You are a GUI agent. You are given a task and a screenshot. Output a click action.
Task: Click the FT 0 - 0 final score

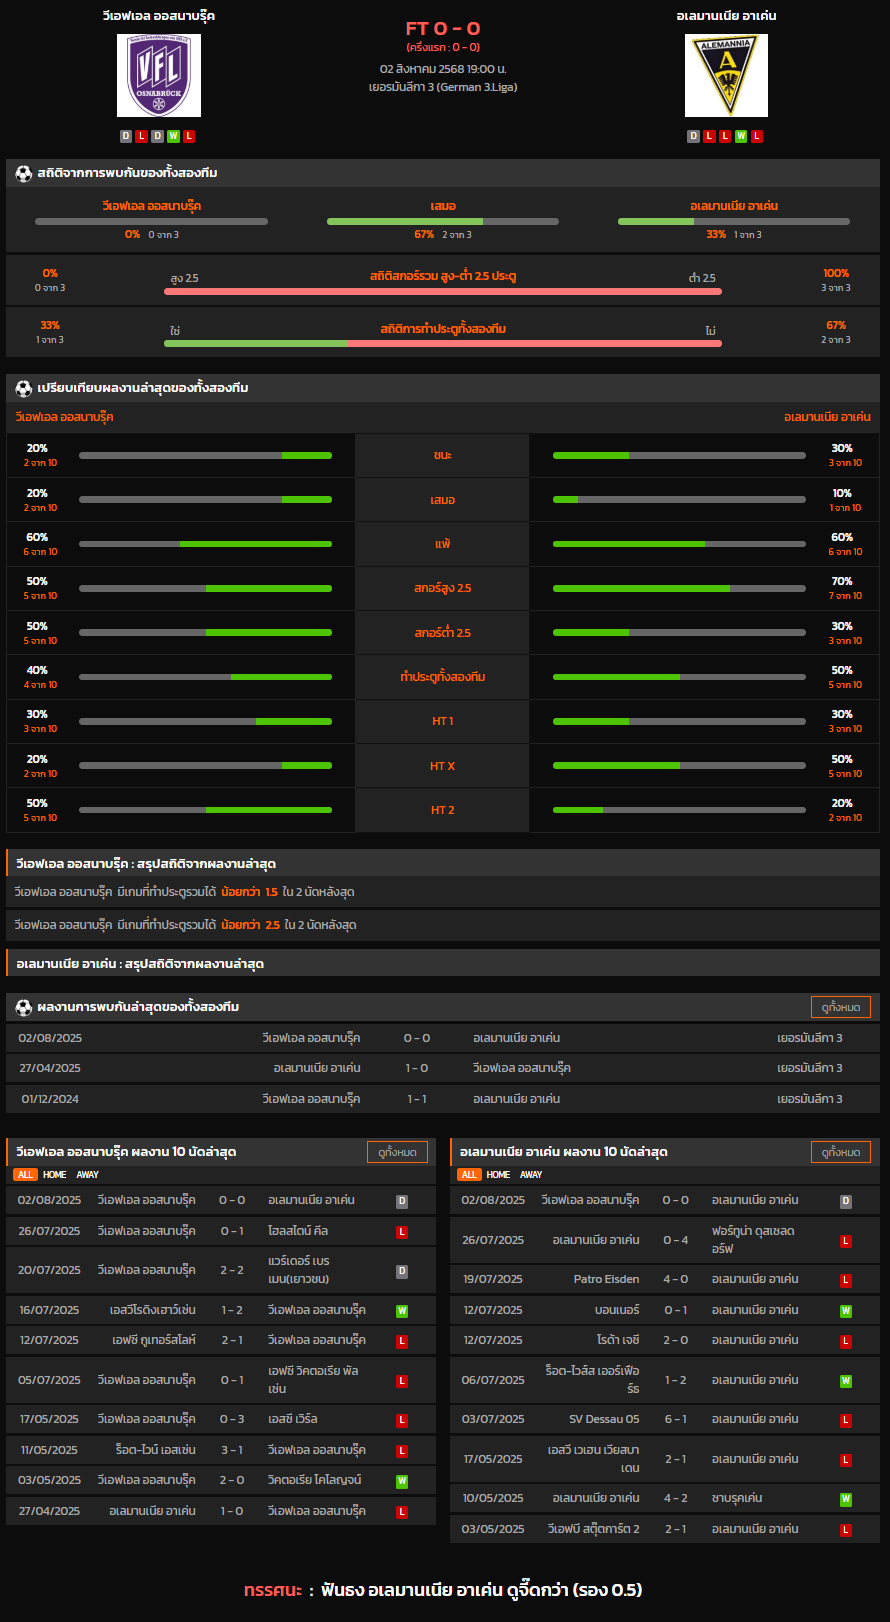point(443,28)
